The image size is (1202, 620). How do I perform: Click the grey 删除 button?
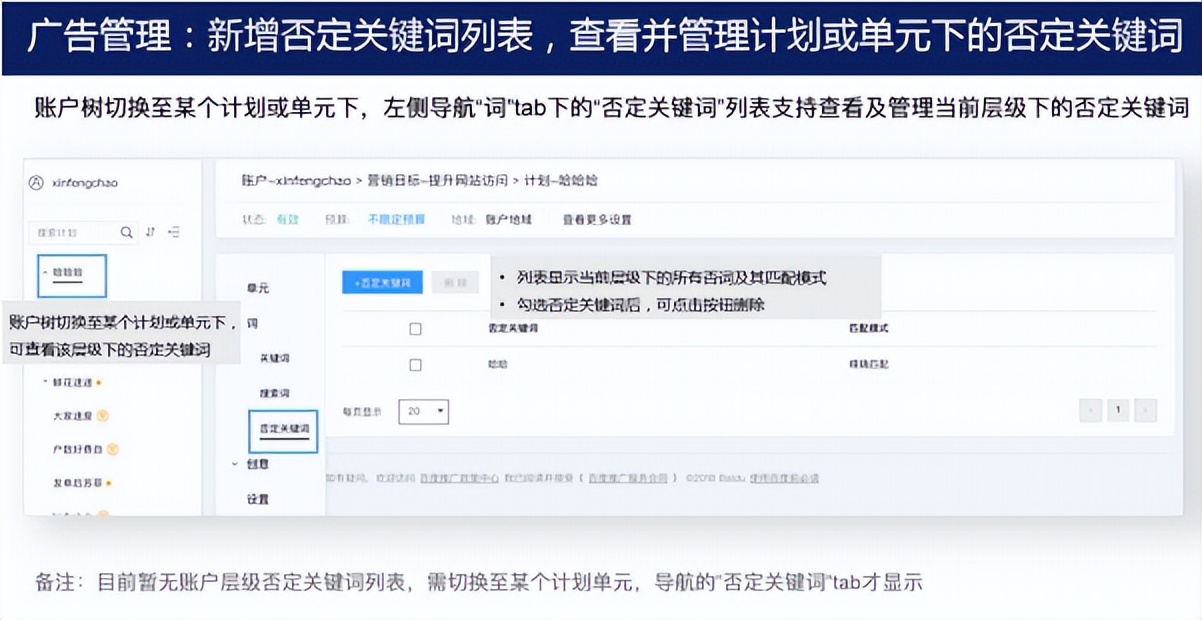[x=454, y=283]
